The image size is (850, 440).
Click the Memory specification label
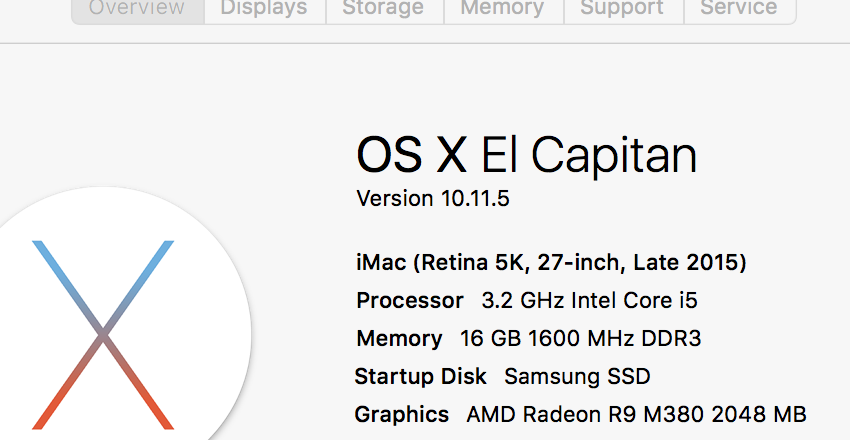click(399, 338)
